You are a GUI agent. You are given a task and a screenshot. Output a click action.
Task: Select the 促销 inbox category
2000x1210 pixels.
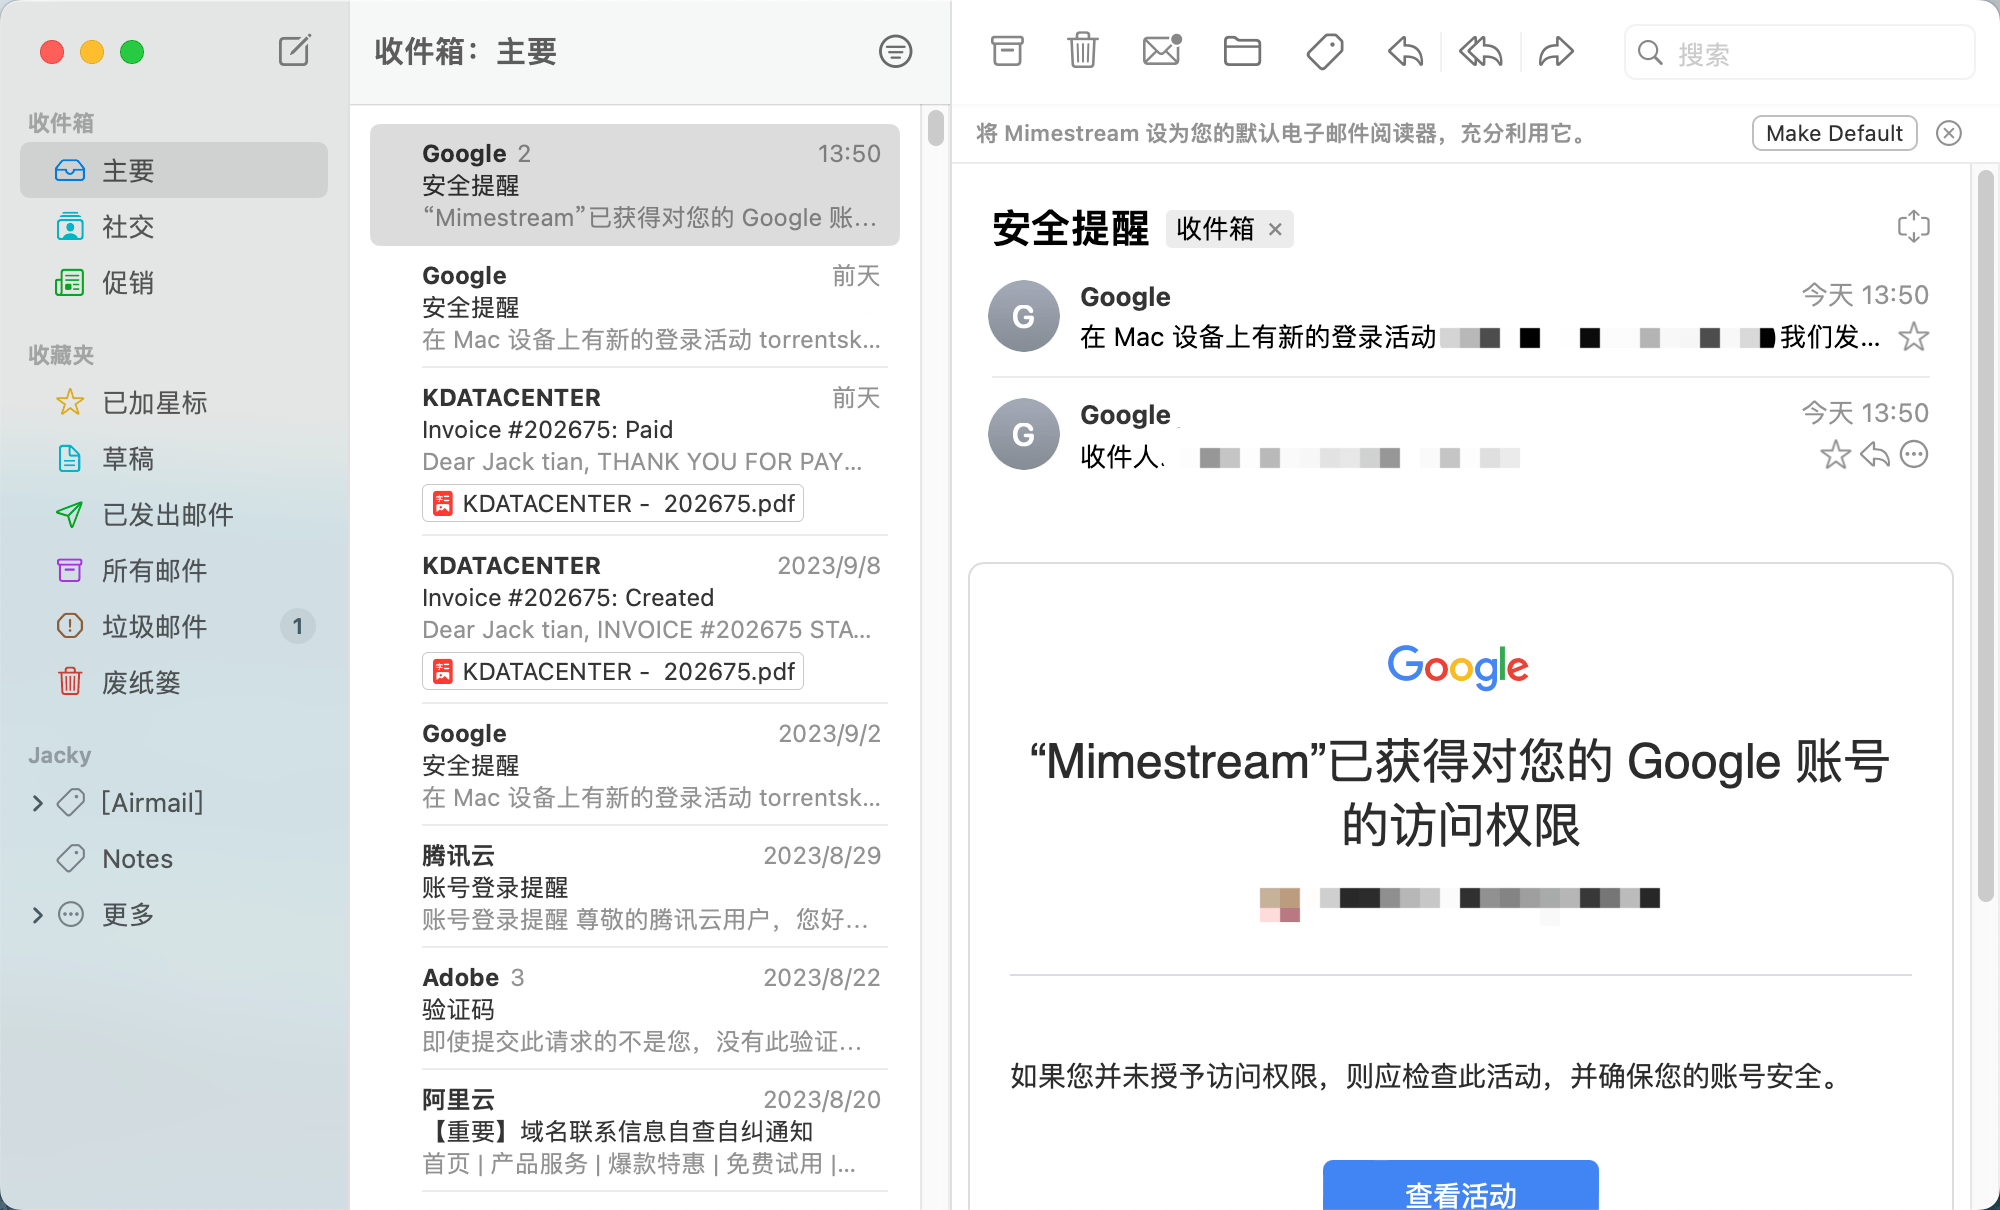tap(174, 282)
